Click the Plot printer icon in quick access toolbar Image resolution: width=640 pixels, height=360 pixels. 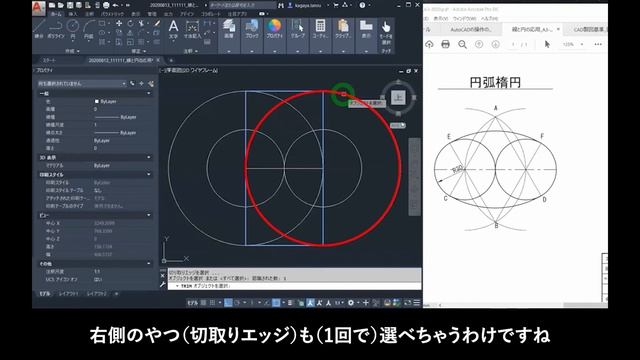coord(106,5)
